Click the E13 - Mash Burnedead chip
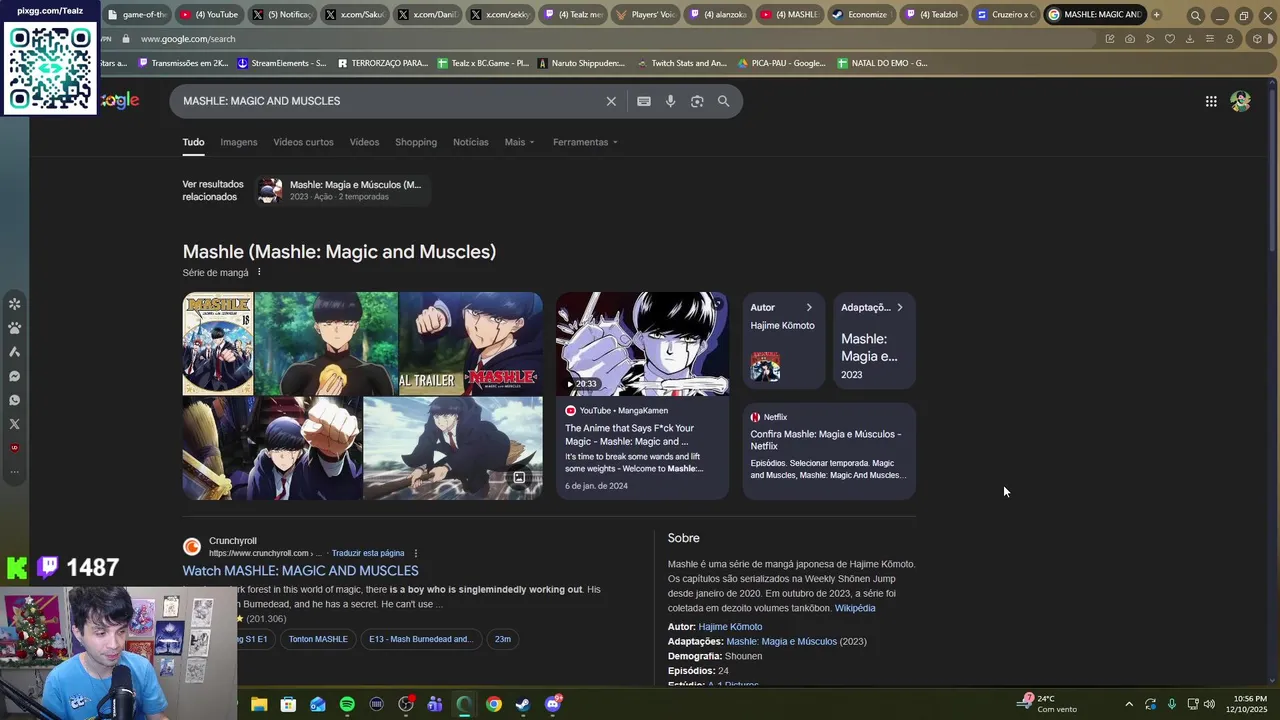Viewport: 1280px width, 720px height. pos(420,639)
